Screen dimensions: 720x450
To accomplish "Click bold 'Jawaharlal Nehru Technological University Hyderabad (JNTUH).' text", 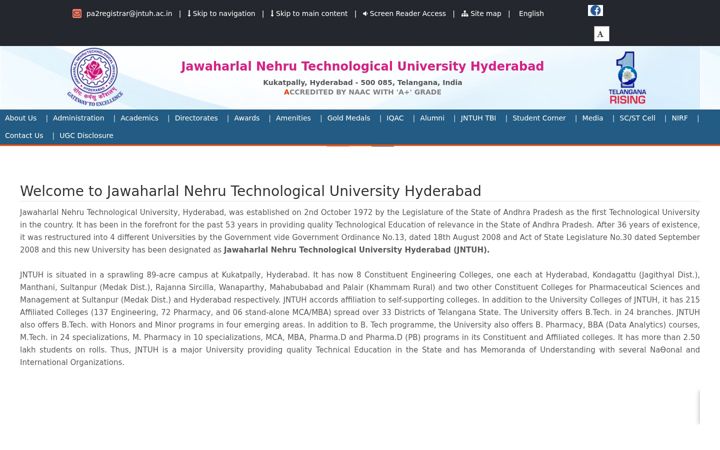I will [x=356, y=250].
